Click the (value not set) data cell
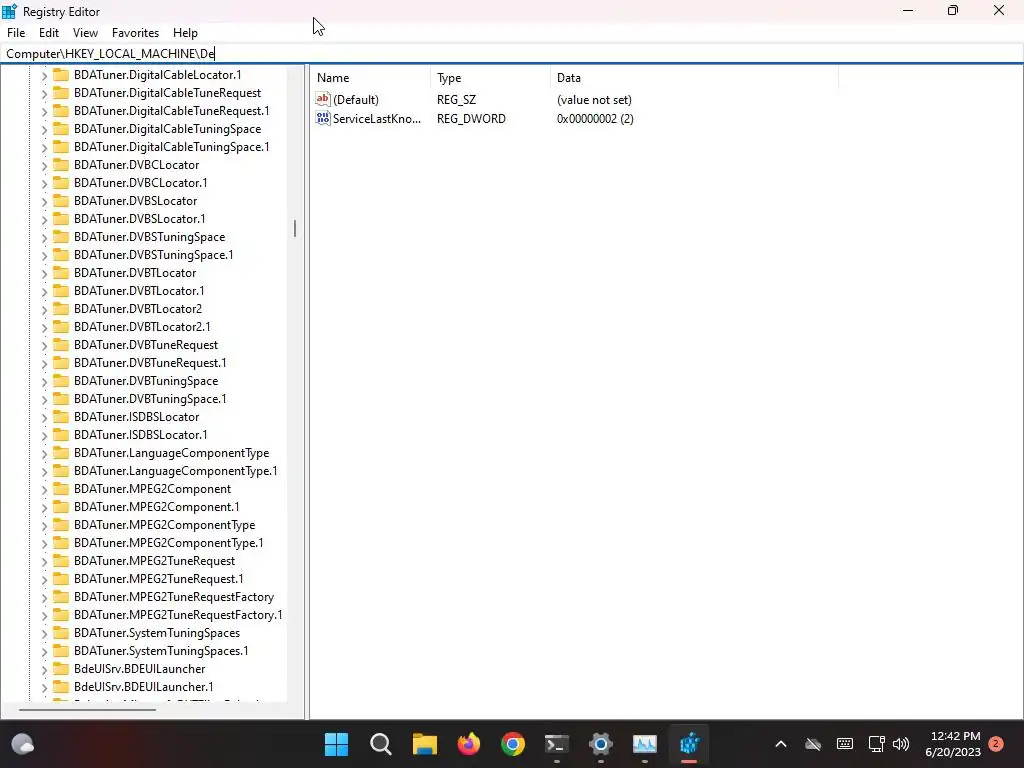Image resolution: width=1024 pixels, height=768 pixels. point(594,99)
